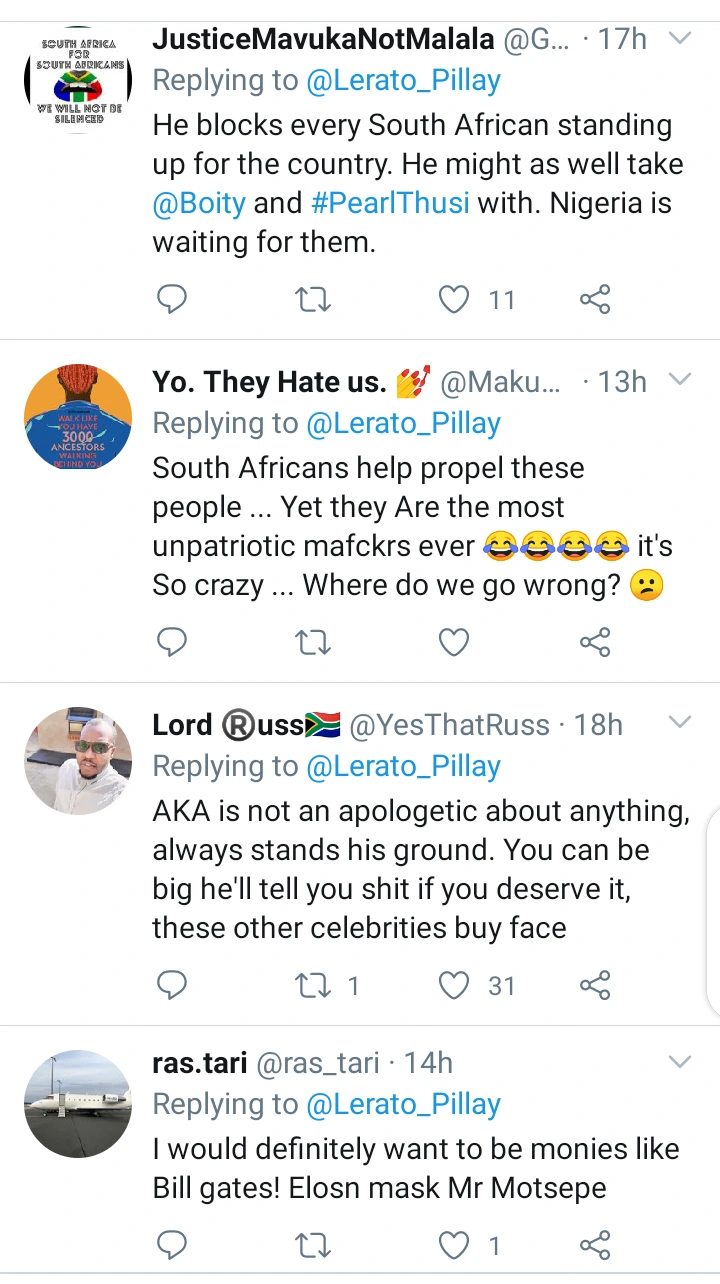Expand options chevron on Yo. They Hate us. tweet

click(680, 381)
